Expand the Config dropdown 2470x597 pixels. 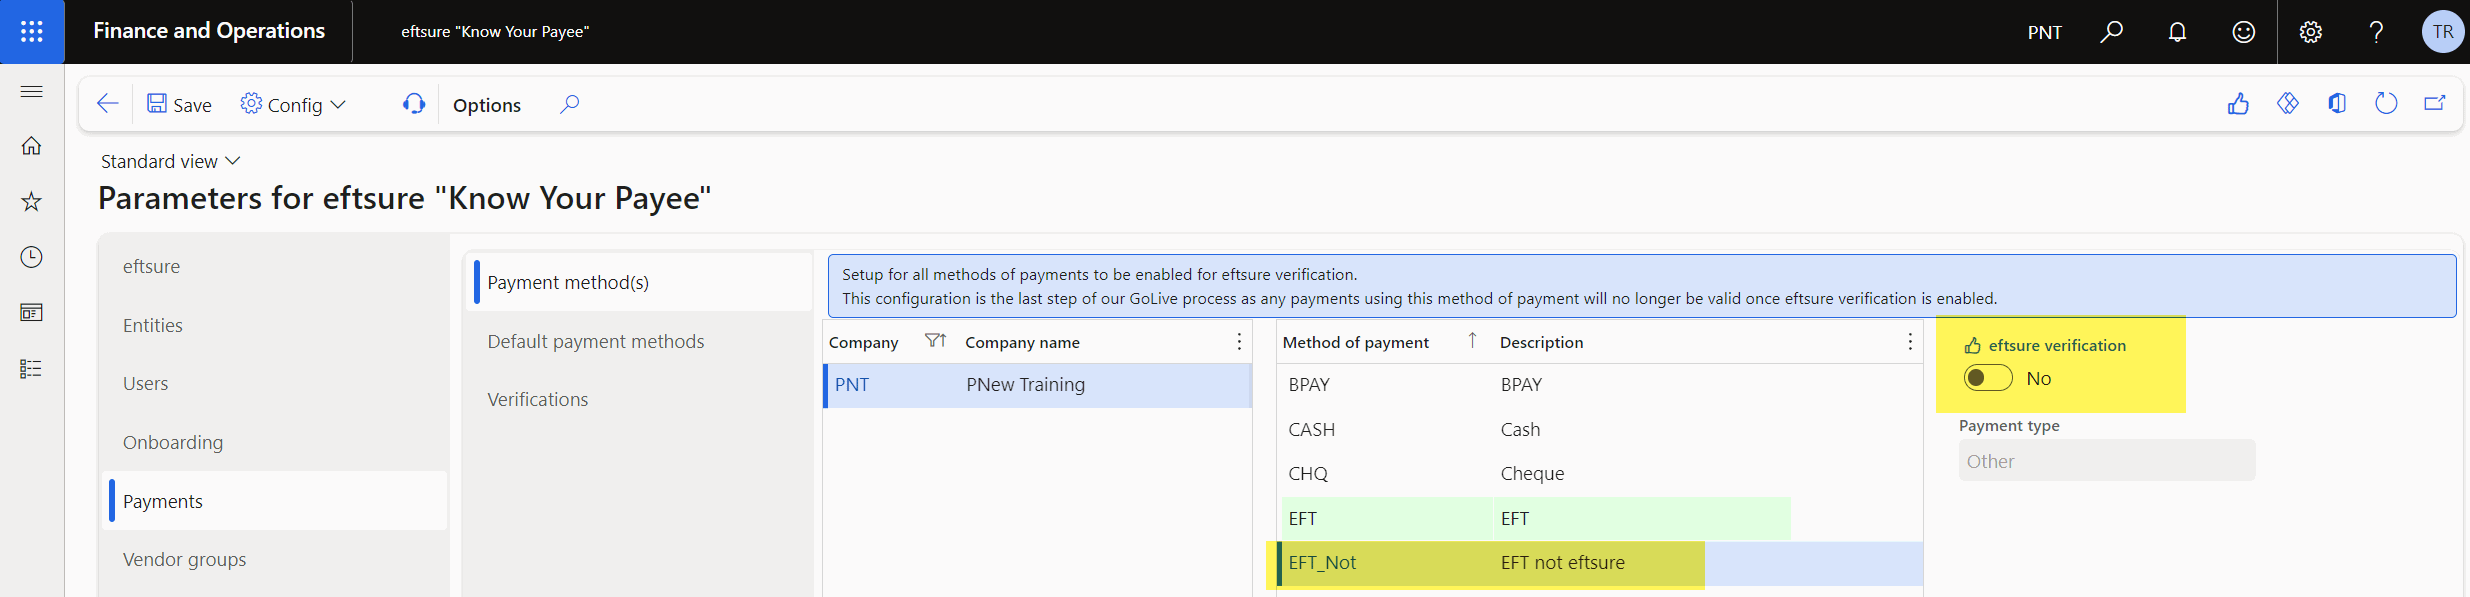tap(293, 104)
